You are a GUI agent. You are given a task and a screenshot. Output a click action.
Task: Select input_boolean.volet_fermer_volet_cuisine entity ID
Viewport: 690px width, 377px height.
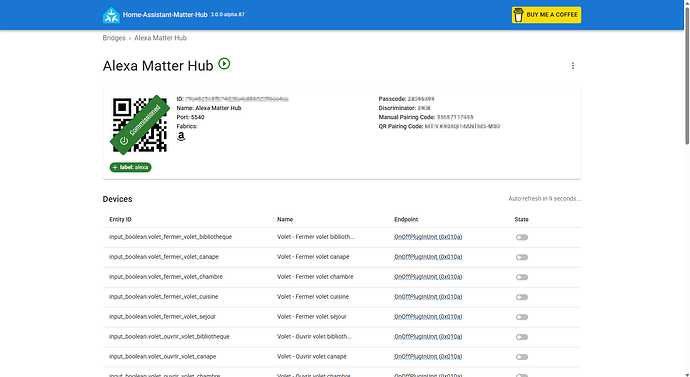point(164,296)
